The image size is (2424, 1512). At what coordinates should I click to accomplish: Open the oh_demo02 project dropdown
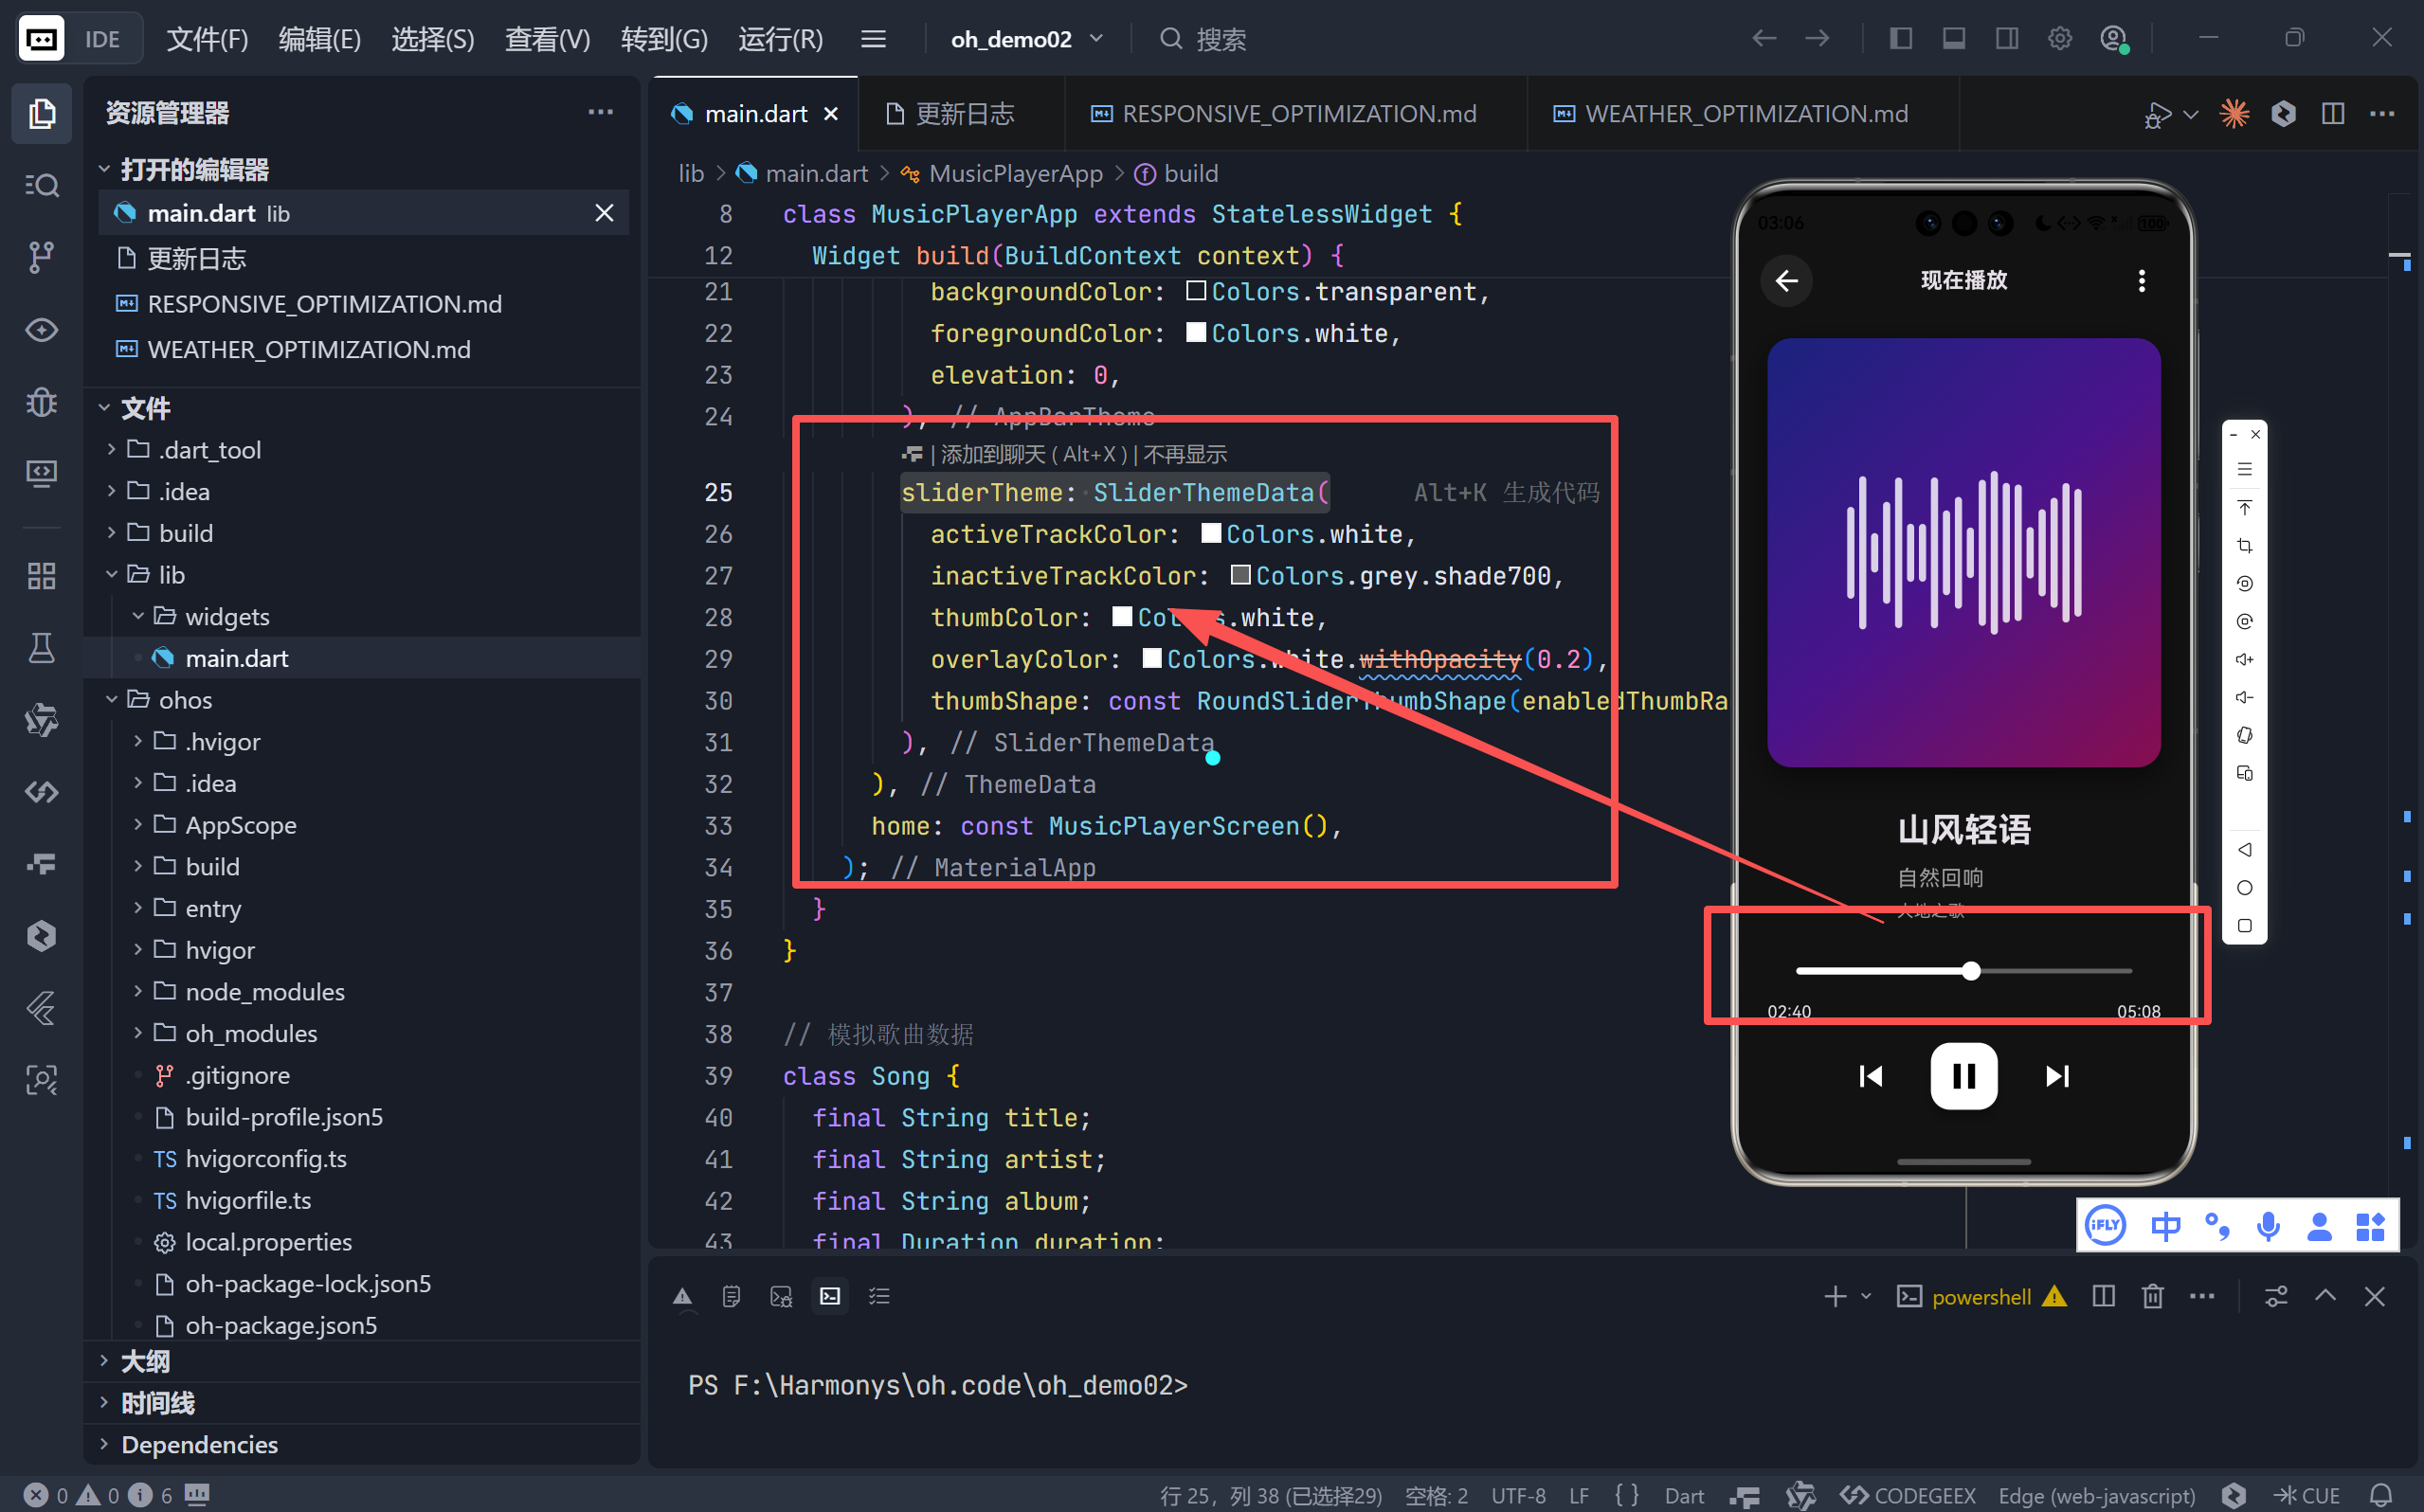coord(1026,39)
